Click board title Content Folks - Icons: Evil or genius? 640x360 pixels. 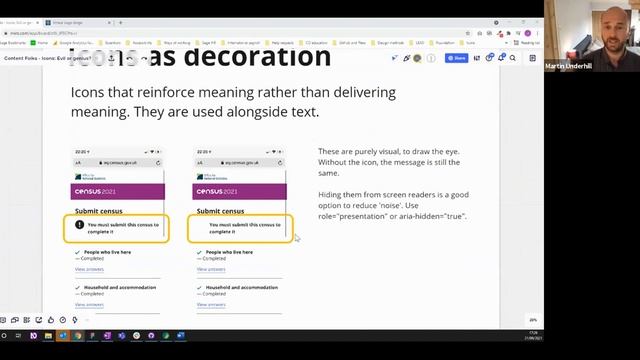[48, 58]
